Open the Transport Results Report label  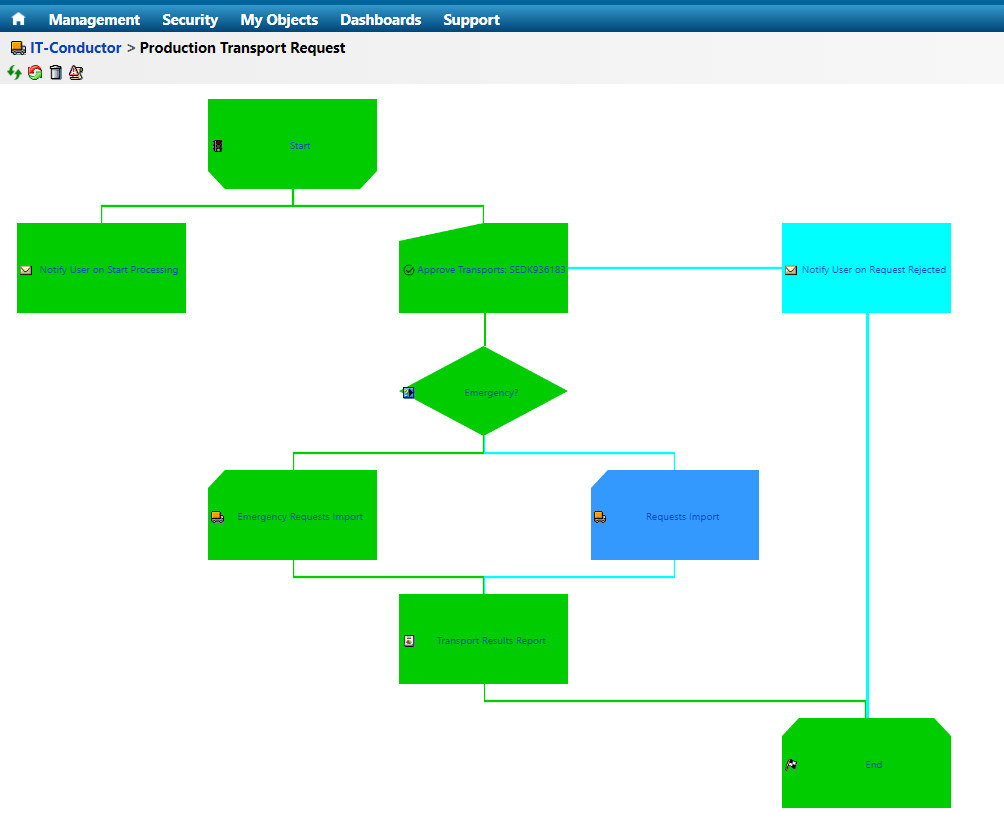click(x=491, y=640)
